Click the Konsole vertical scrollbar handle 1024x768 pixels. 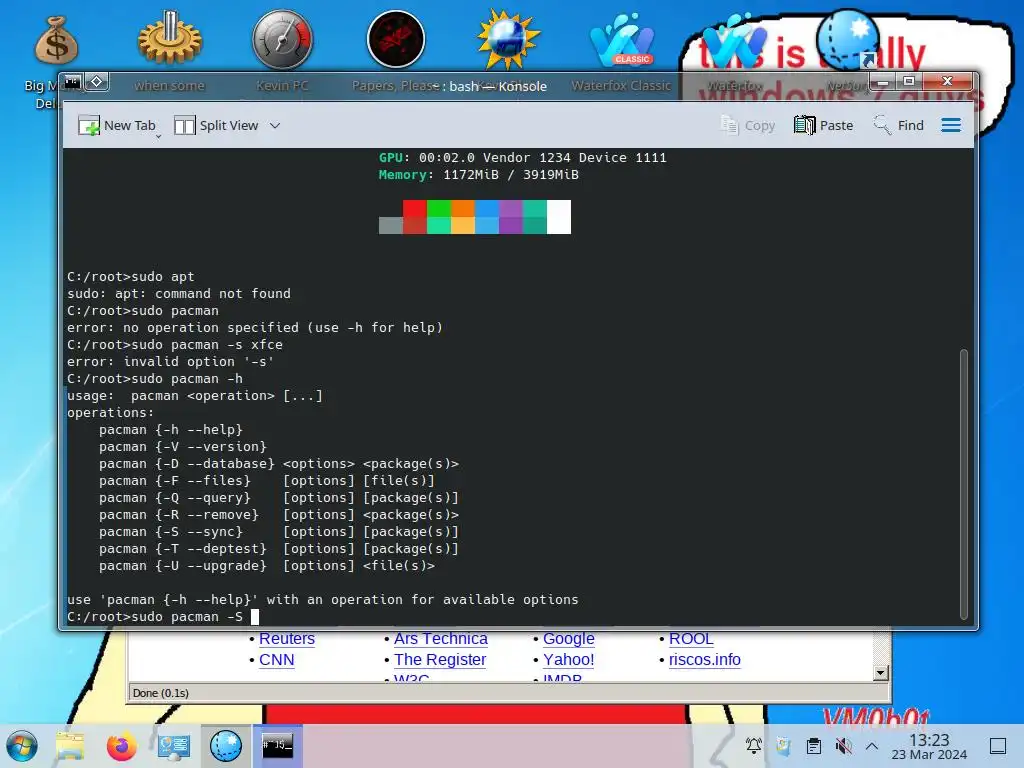pos(964,484)
